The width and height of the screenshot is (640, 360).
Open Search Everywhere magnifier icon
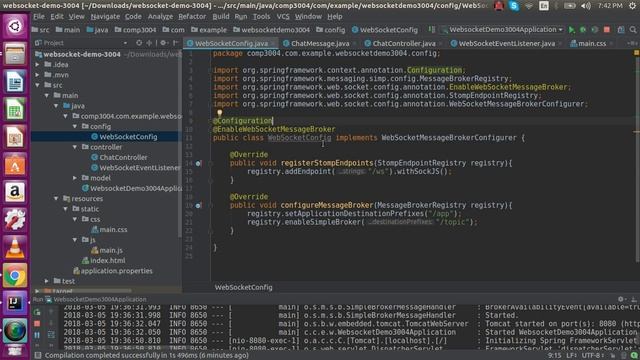pos(633,30)
